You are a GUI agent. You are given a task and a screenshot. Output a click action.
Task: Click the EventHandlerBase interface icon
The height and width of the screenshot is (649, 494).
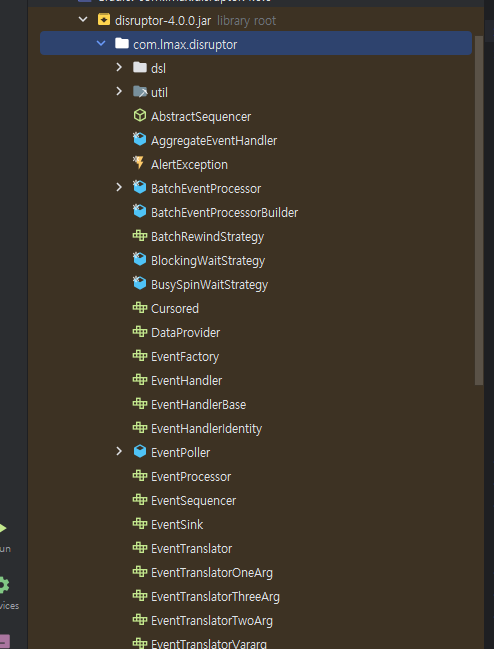tap(140, 404)
